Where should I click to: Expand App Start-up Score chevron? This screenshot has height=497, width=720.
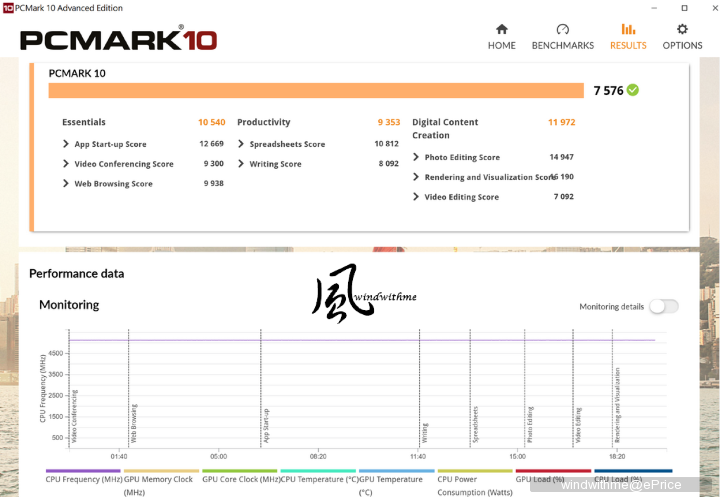(66, 144)
